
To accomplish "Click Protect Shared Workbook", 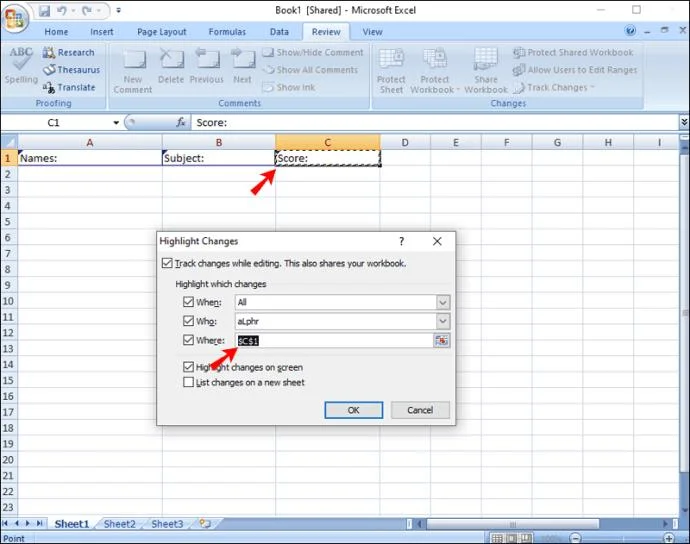I will [x=573, y=52].
